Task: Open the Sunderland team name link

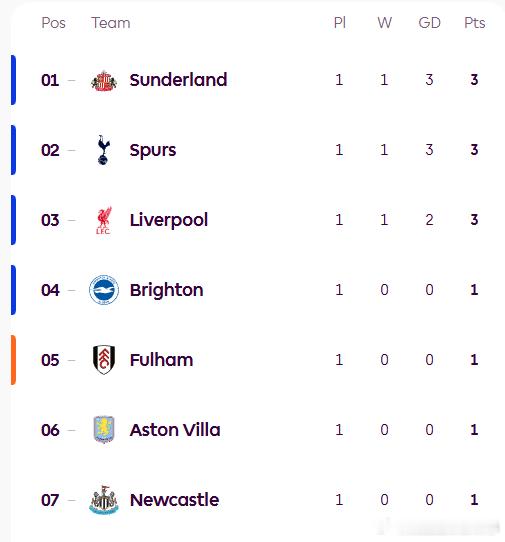Action: point(178,80)
